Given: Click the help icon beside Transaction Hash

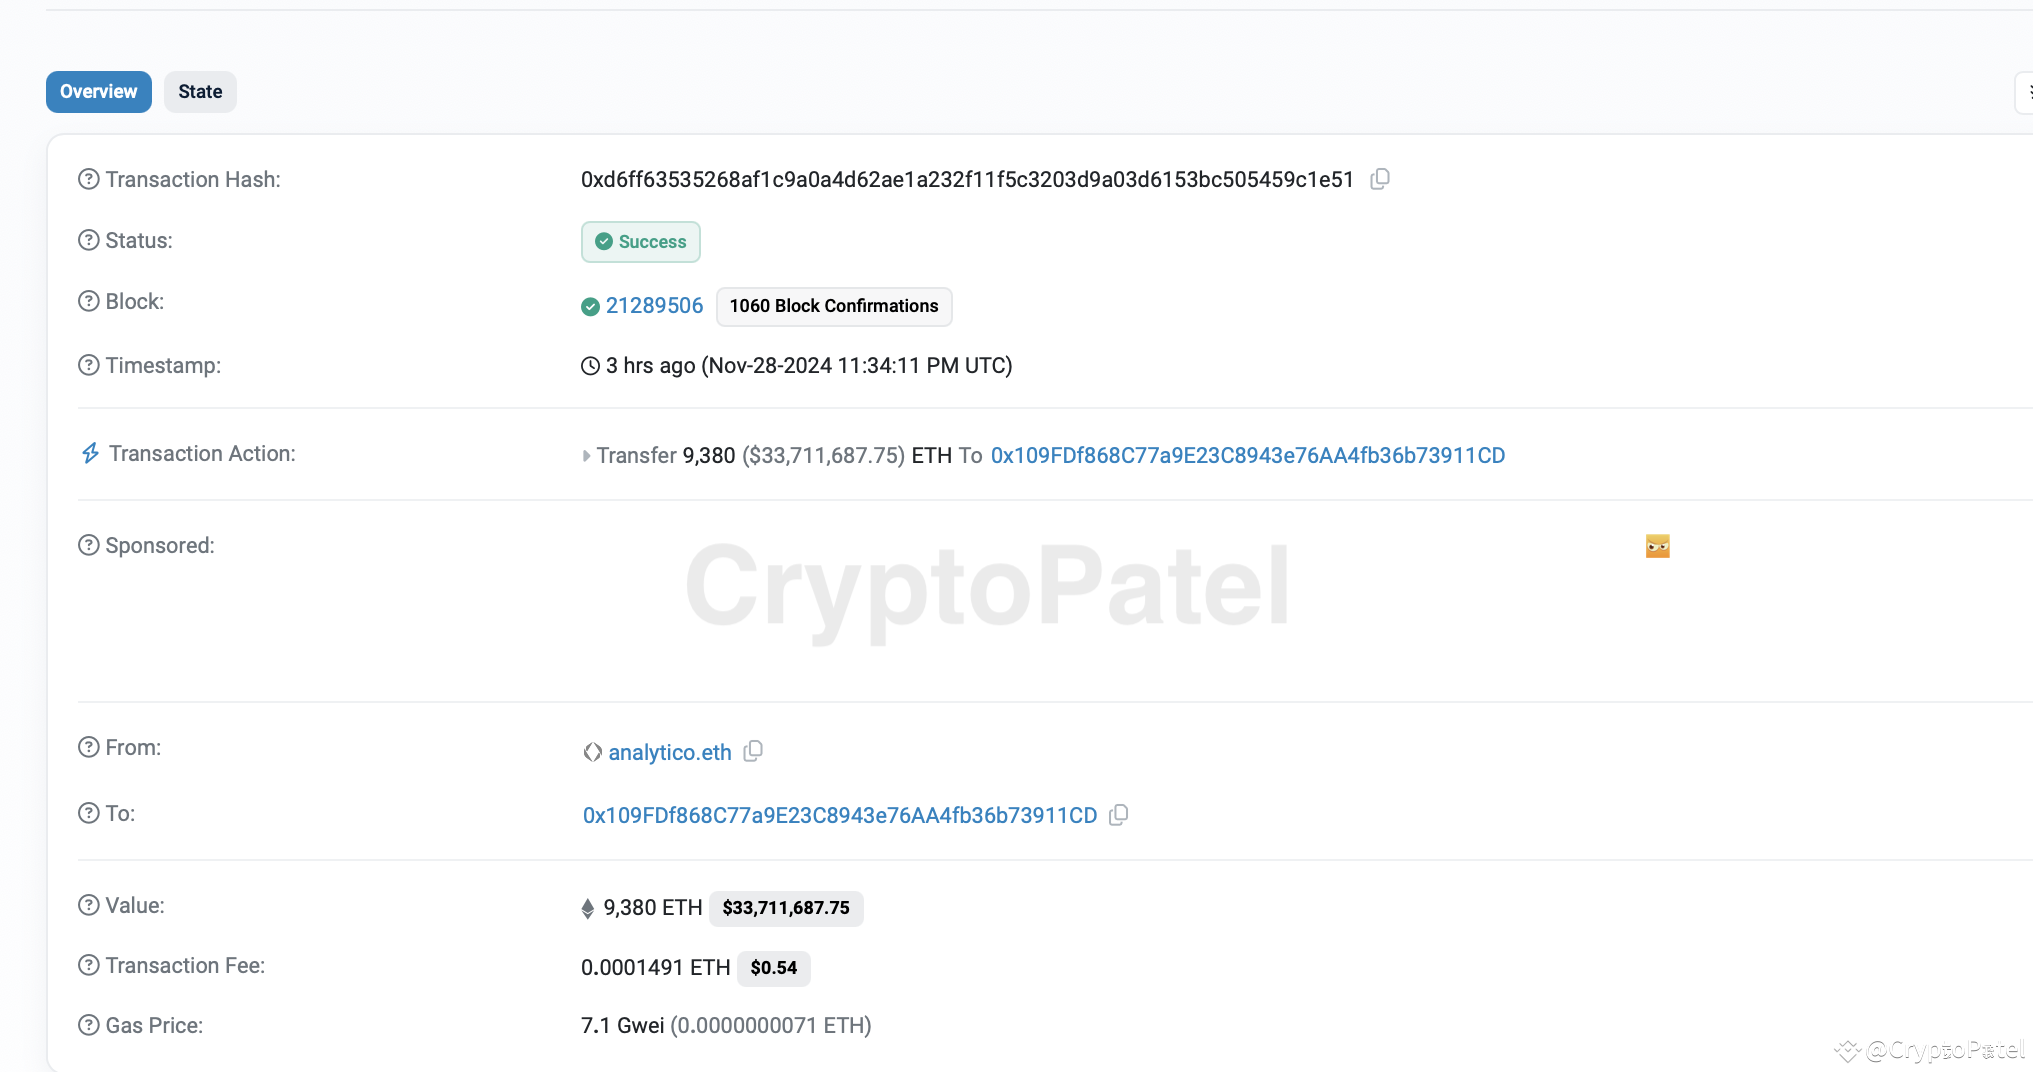Looking at the screenshot, I should point(87,179).
